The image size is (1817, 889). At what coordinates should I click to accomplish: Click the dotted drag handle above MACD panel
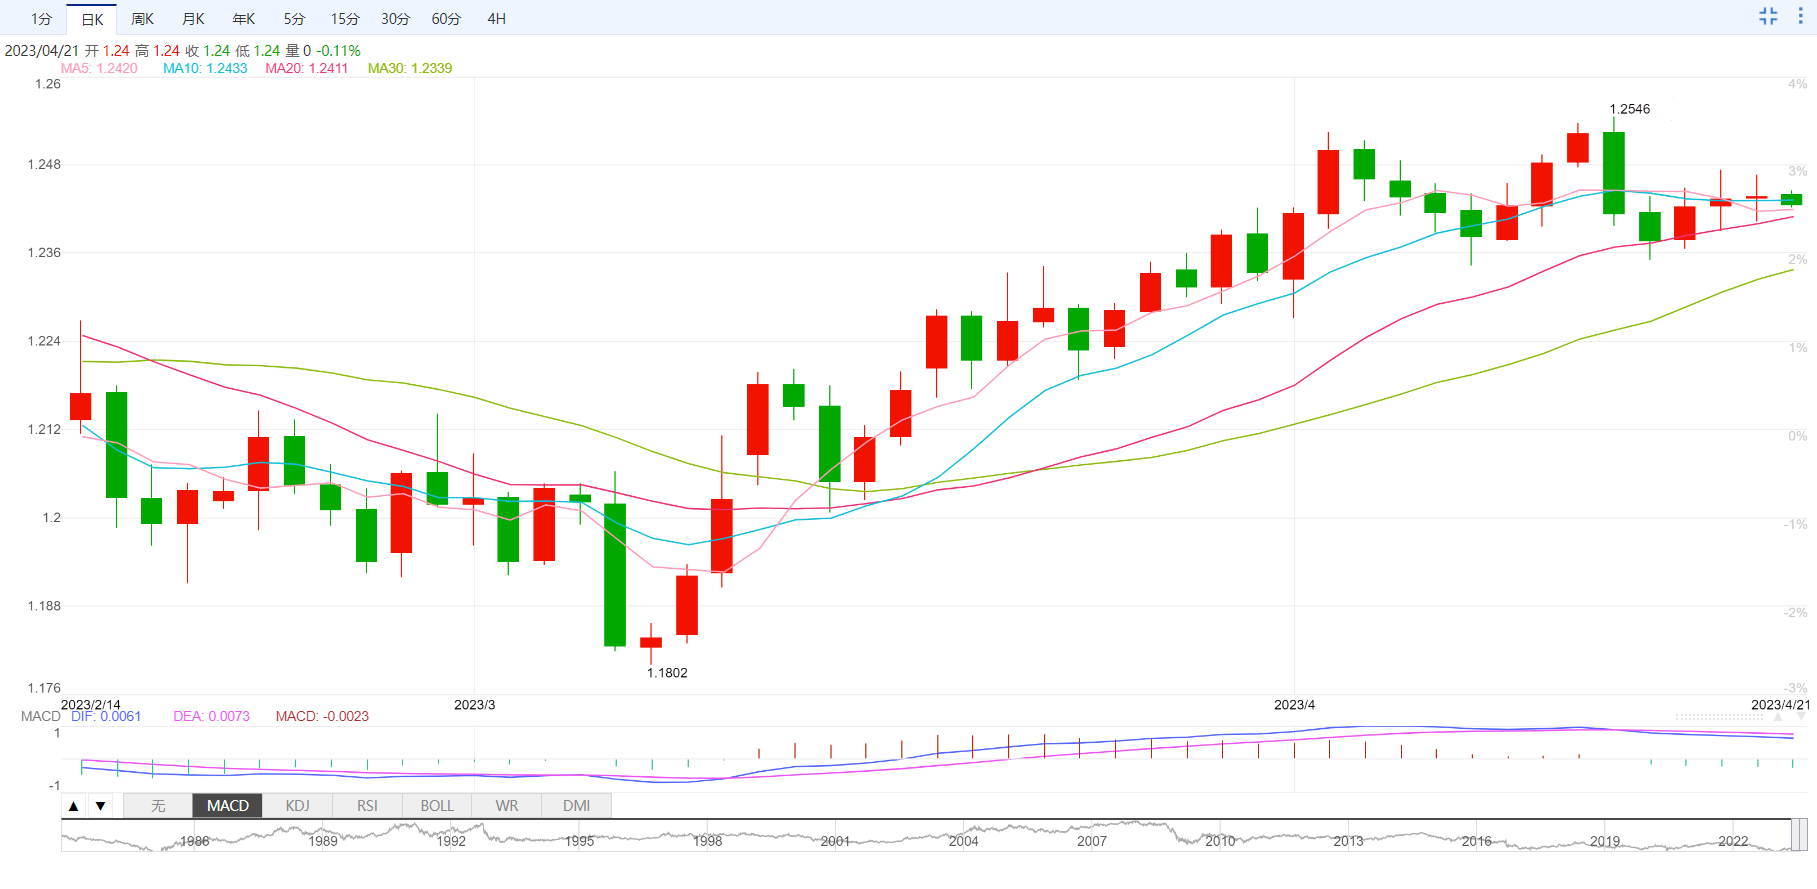tap(1719, 717)
